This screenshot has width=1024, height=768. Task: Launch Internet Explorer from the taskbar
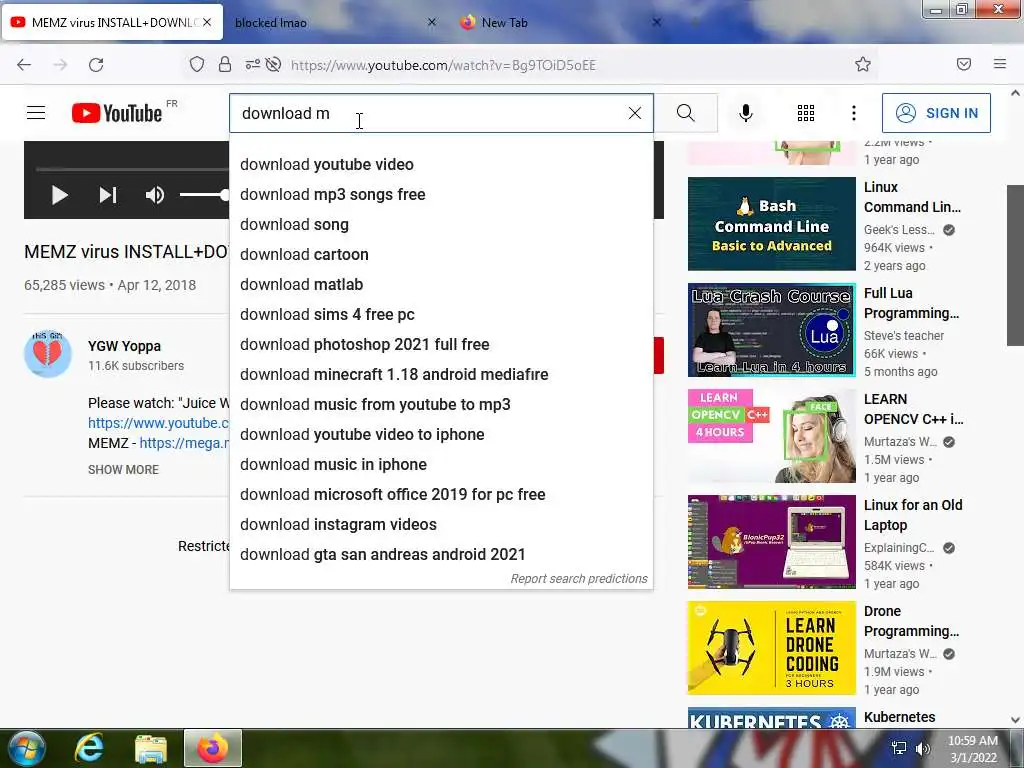(89, 748)
